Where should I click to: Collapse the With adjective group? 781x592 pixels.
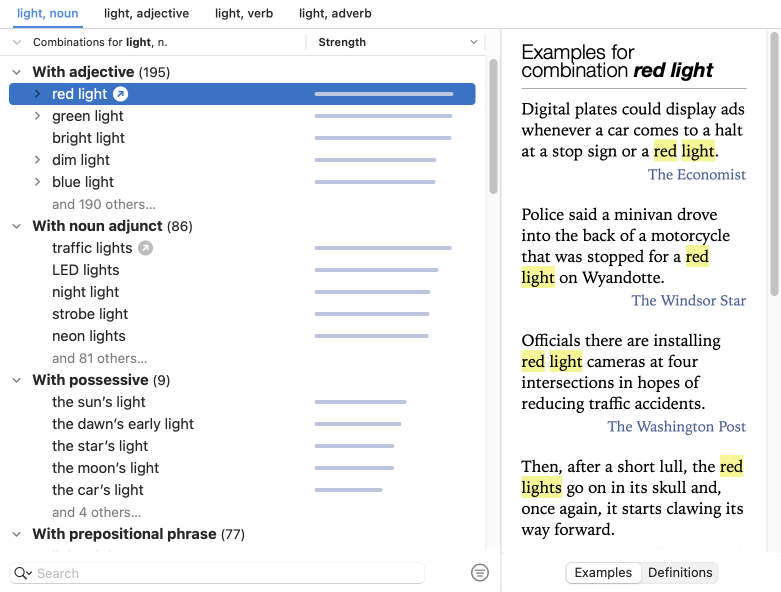click(16, 72)
